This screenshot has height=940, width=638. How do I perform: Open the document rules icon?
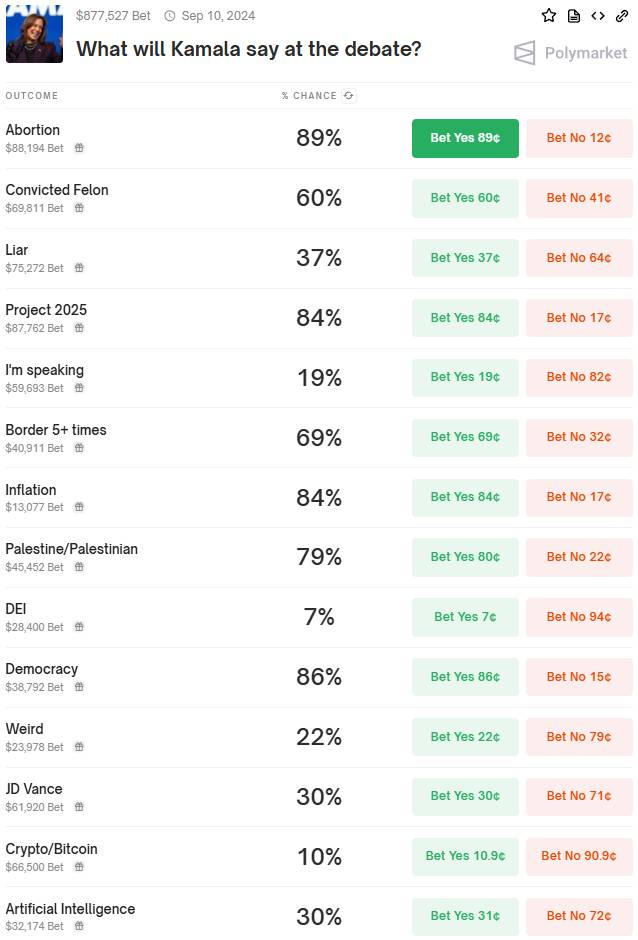574,16
